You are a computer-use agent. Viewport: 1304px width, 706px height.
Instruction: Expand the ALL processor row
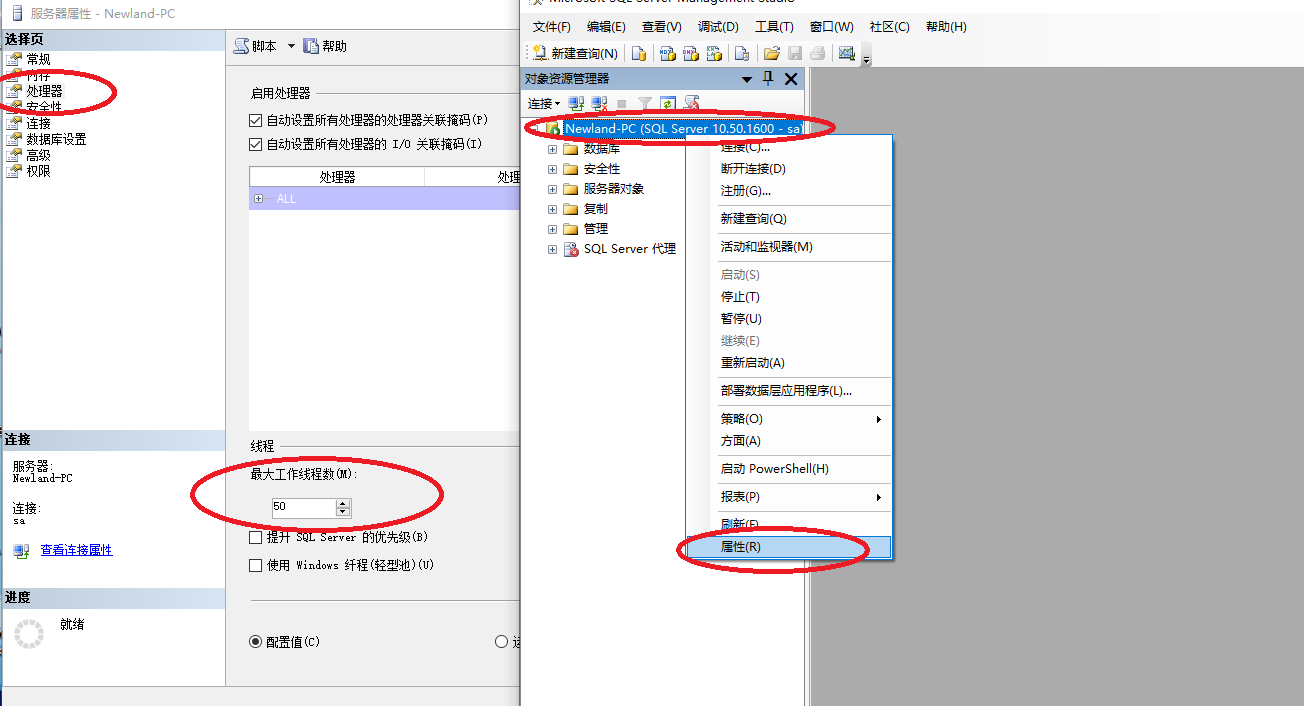point(259,199)
